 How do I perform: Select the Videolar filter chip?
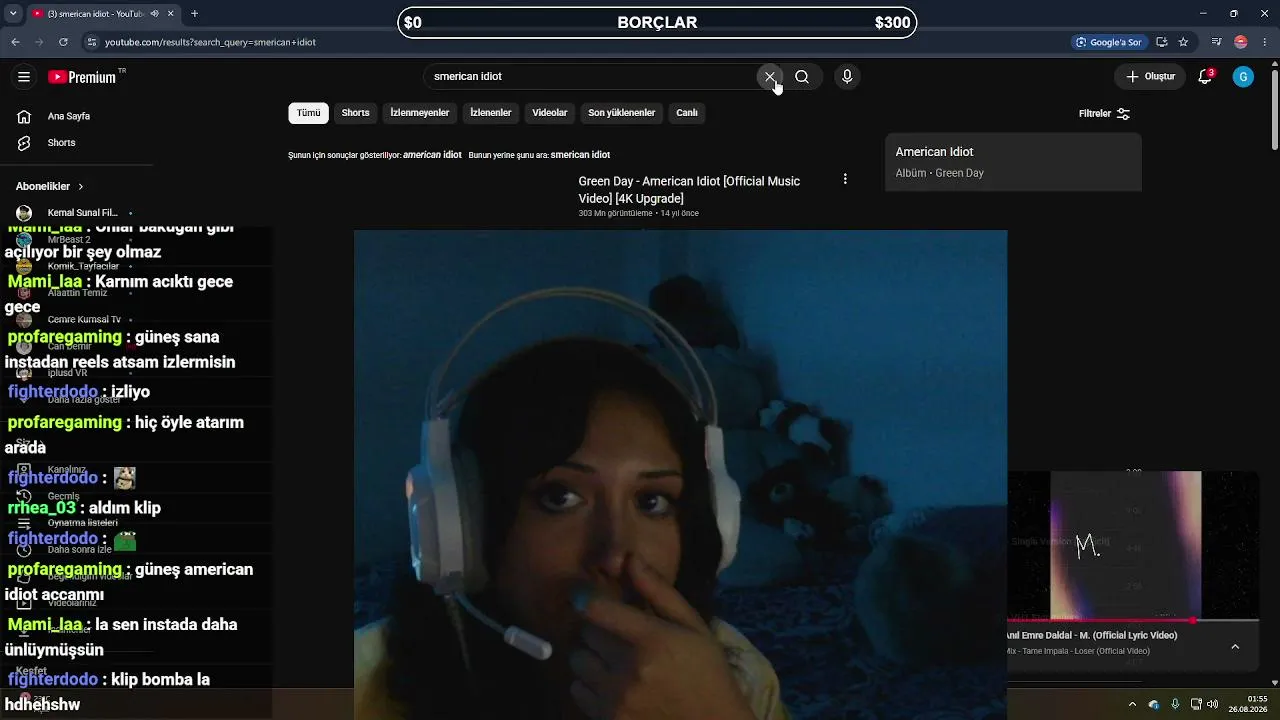coord(549,113)
